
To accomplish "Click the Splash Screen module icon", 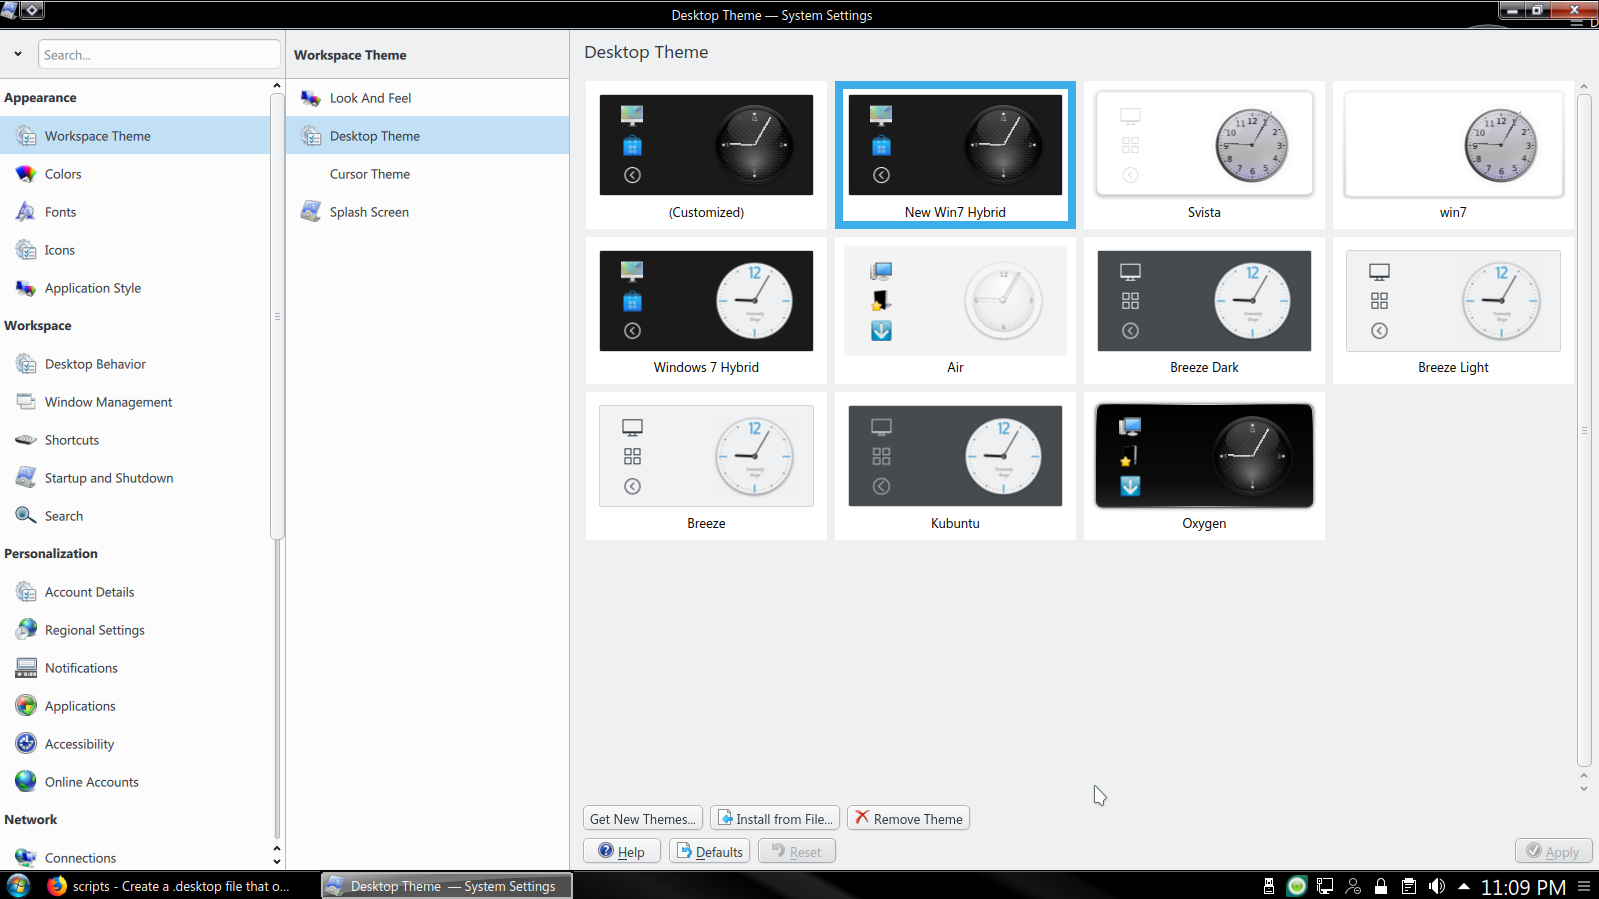I will [311, 212].
